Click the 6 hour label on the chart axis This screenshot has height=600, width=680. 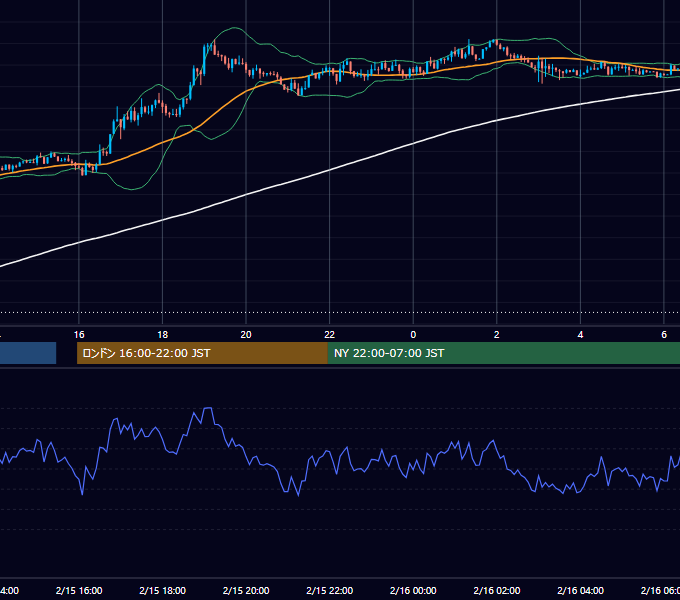point(664,335)
